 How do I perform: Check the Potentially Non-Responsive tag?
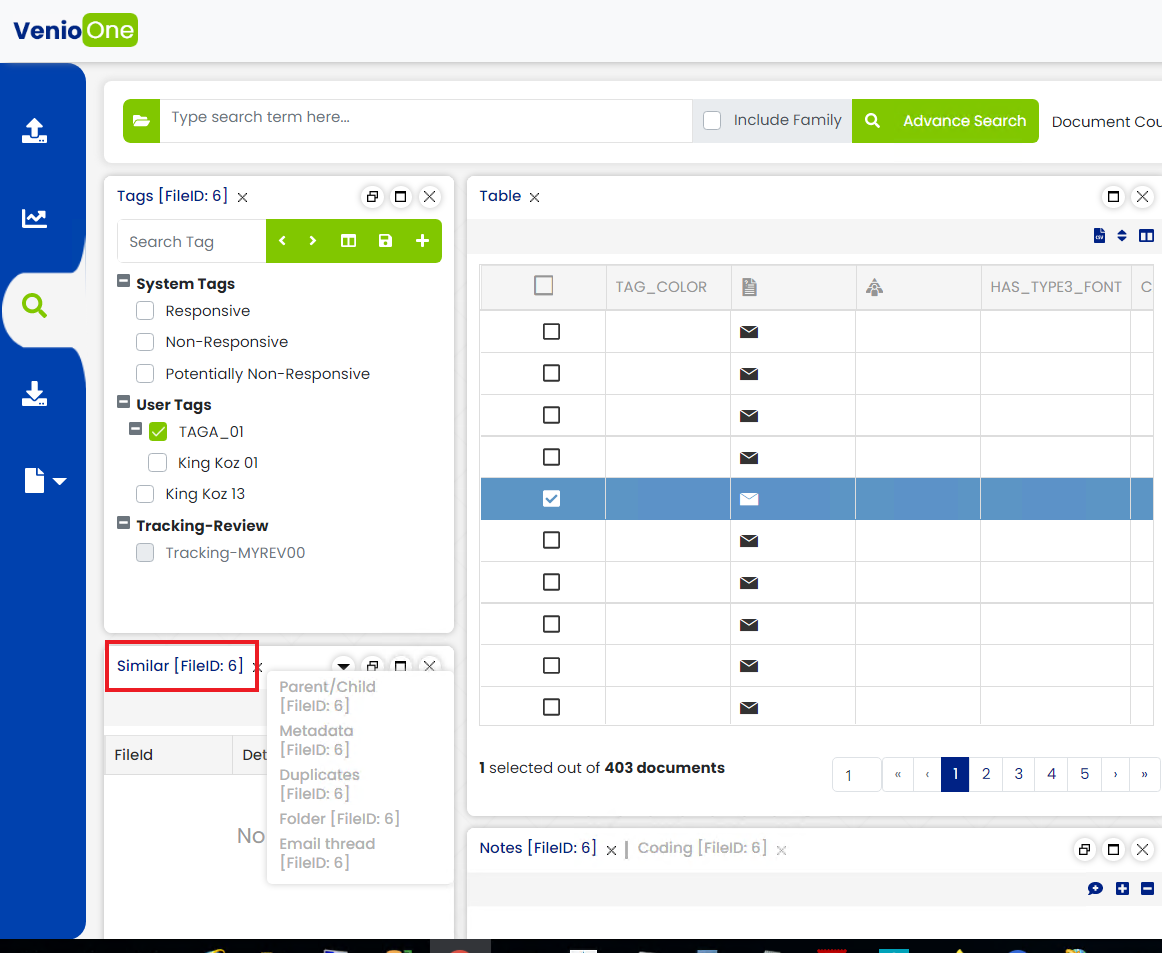pyautogui.click(x=145, y=373)
